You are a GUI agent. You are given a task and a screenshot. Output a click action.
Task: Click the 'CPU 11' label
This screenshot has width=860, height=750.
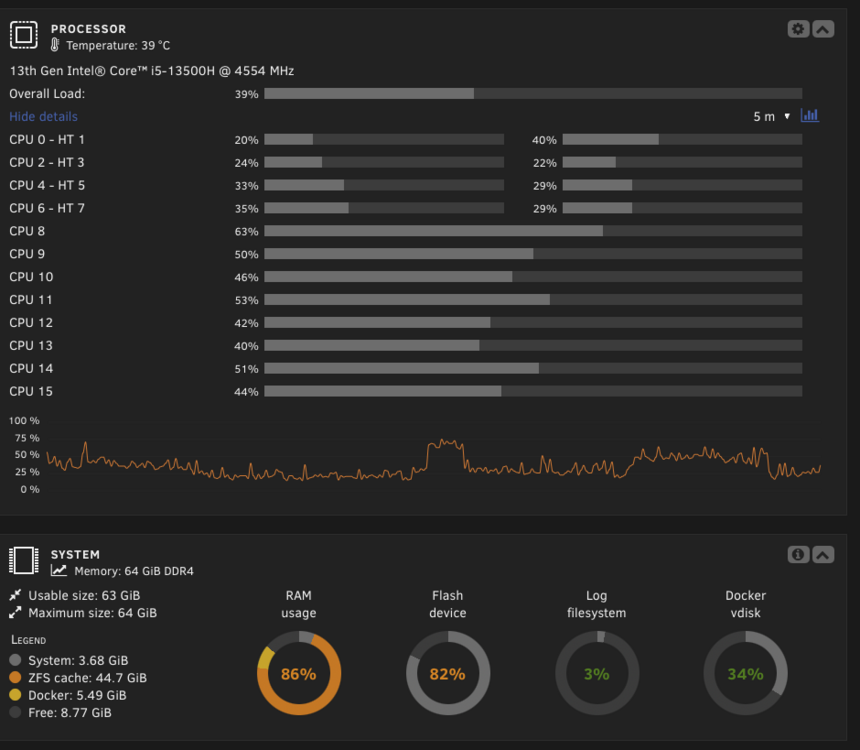(31, 300)
